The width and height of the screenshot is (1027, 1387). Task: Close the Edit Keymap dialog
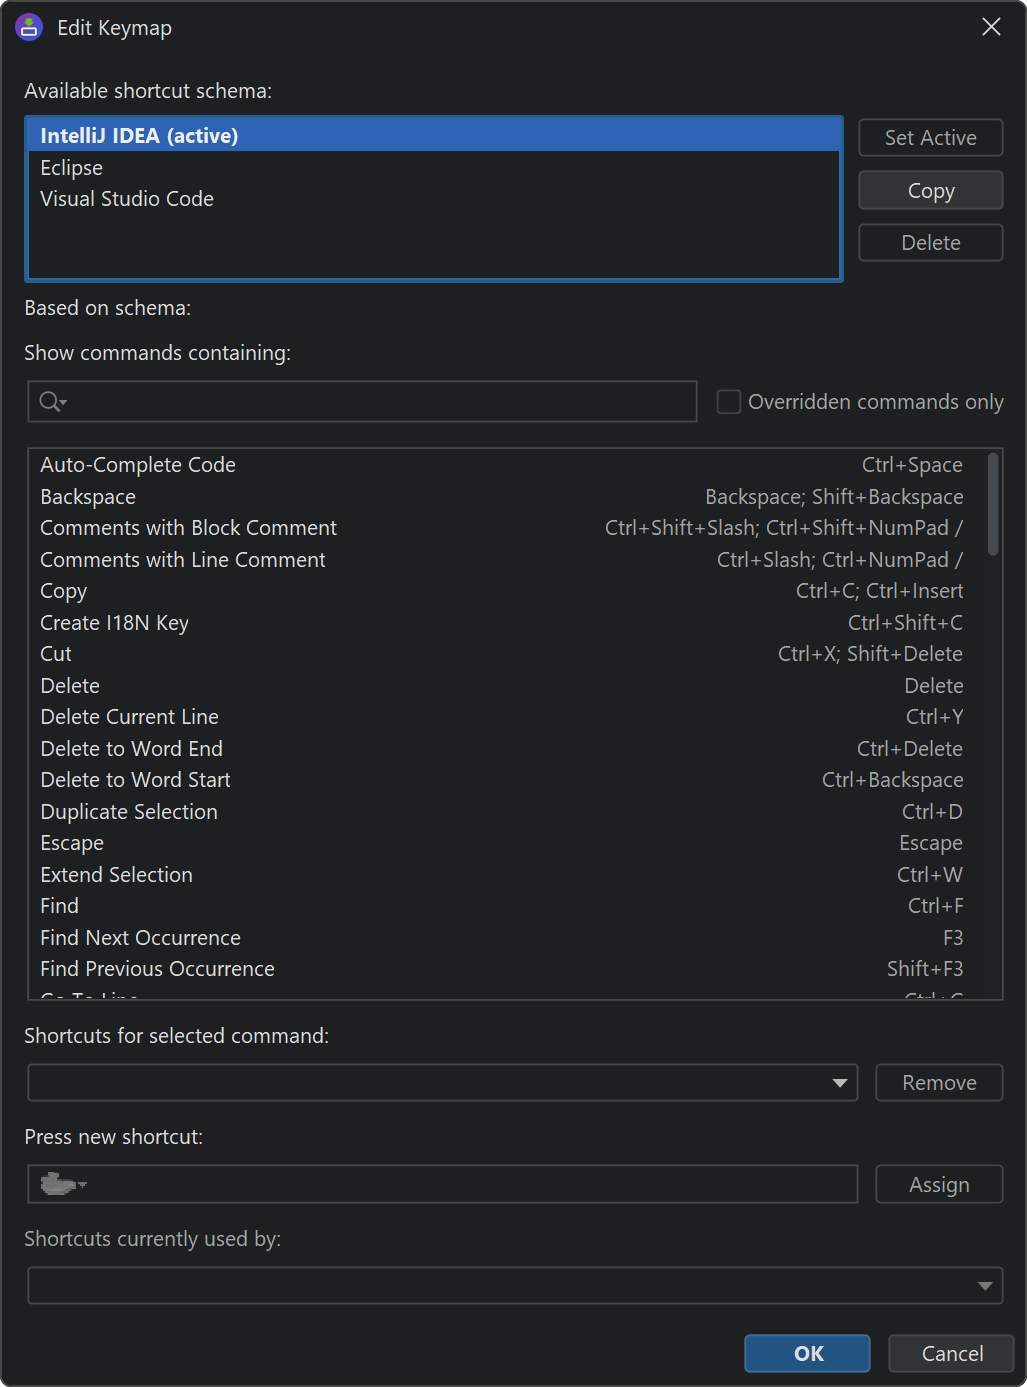[990, 27]
